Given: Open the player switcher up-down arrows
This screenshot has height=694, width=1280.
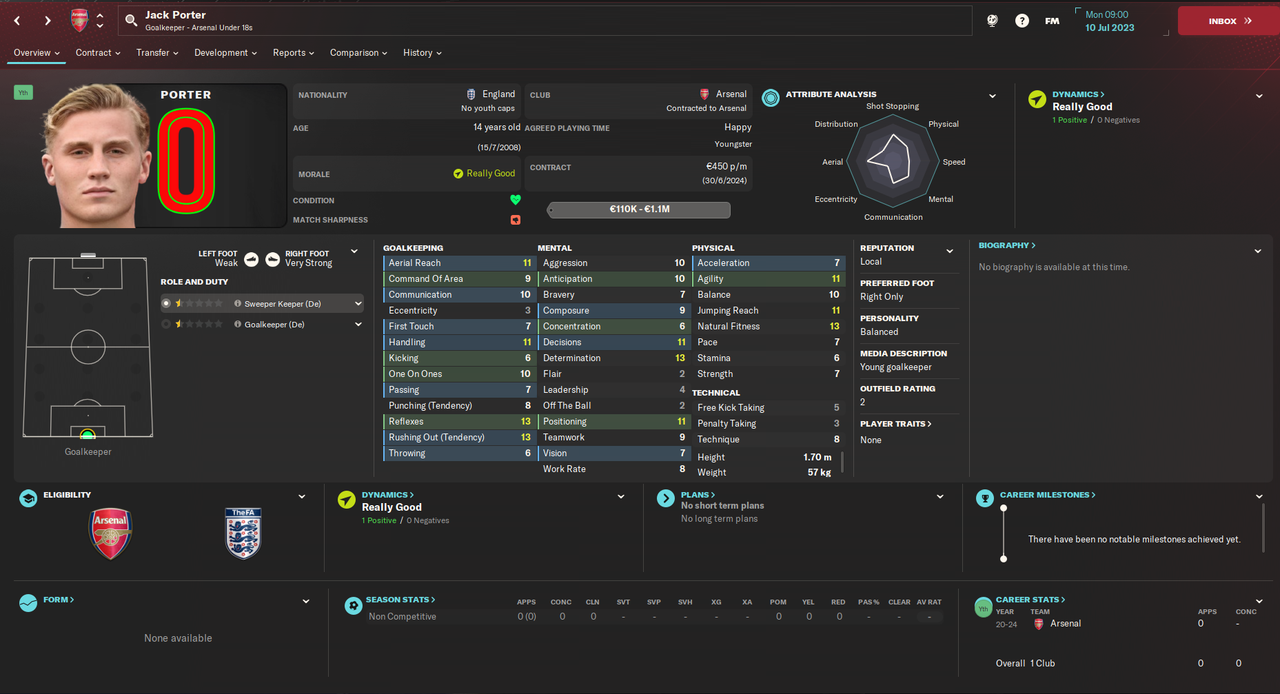Looking at the screenshot, I should click(100, 20).
